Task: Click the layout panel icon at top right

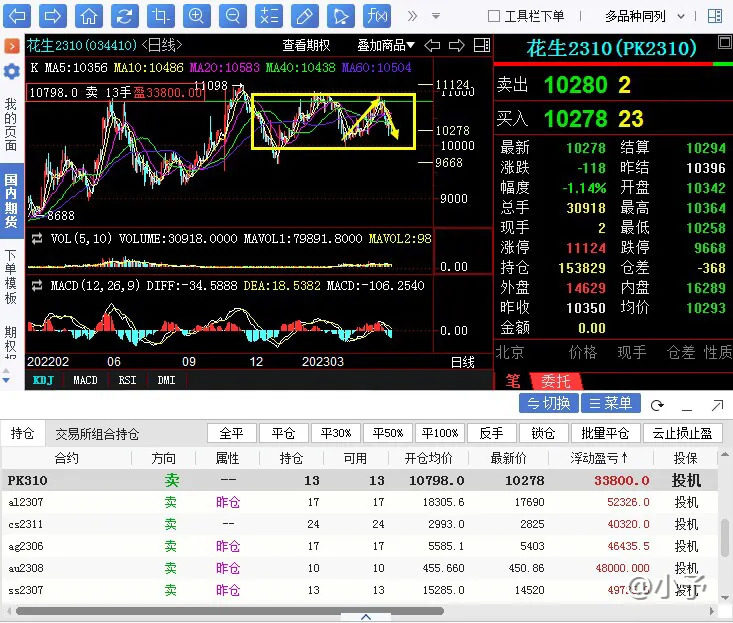Action: pos(715,16)
